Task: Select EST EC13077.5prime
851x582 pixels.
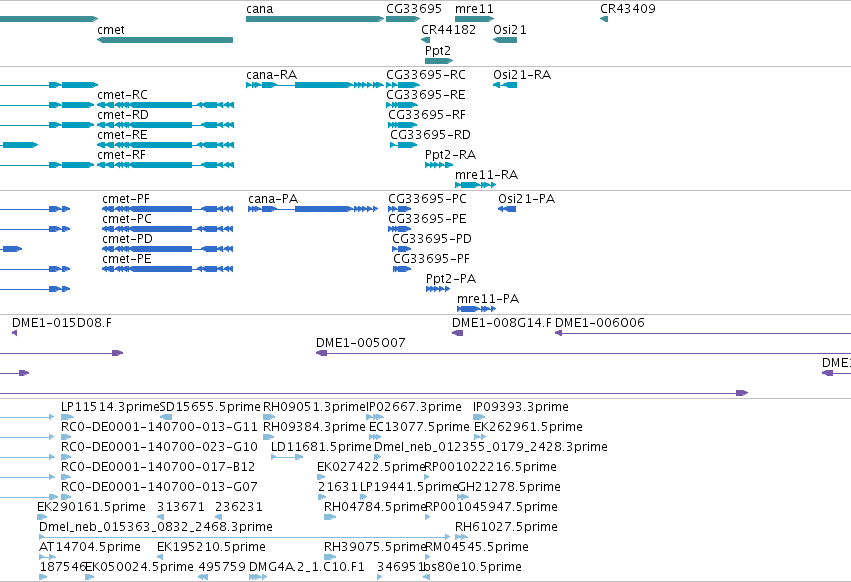Action: click(x=374, y=438)
